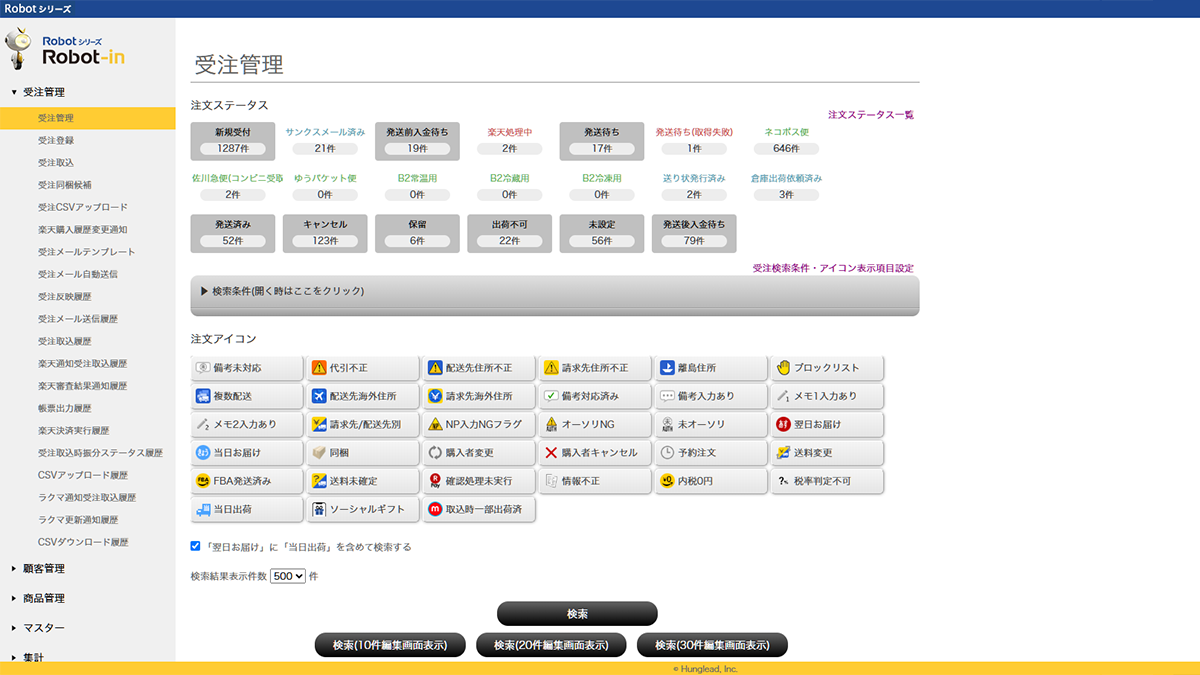Open CSVダウンロード履歴 in the sidebar
The image size is (1200, 675).
tap(83, 542)
